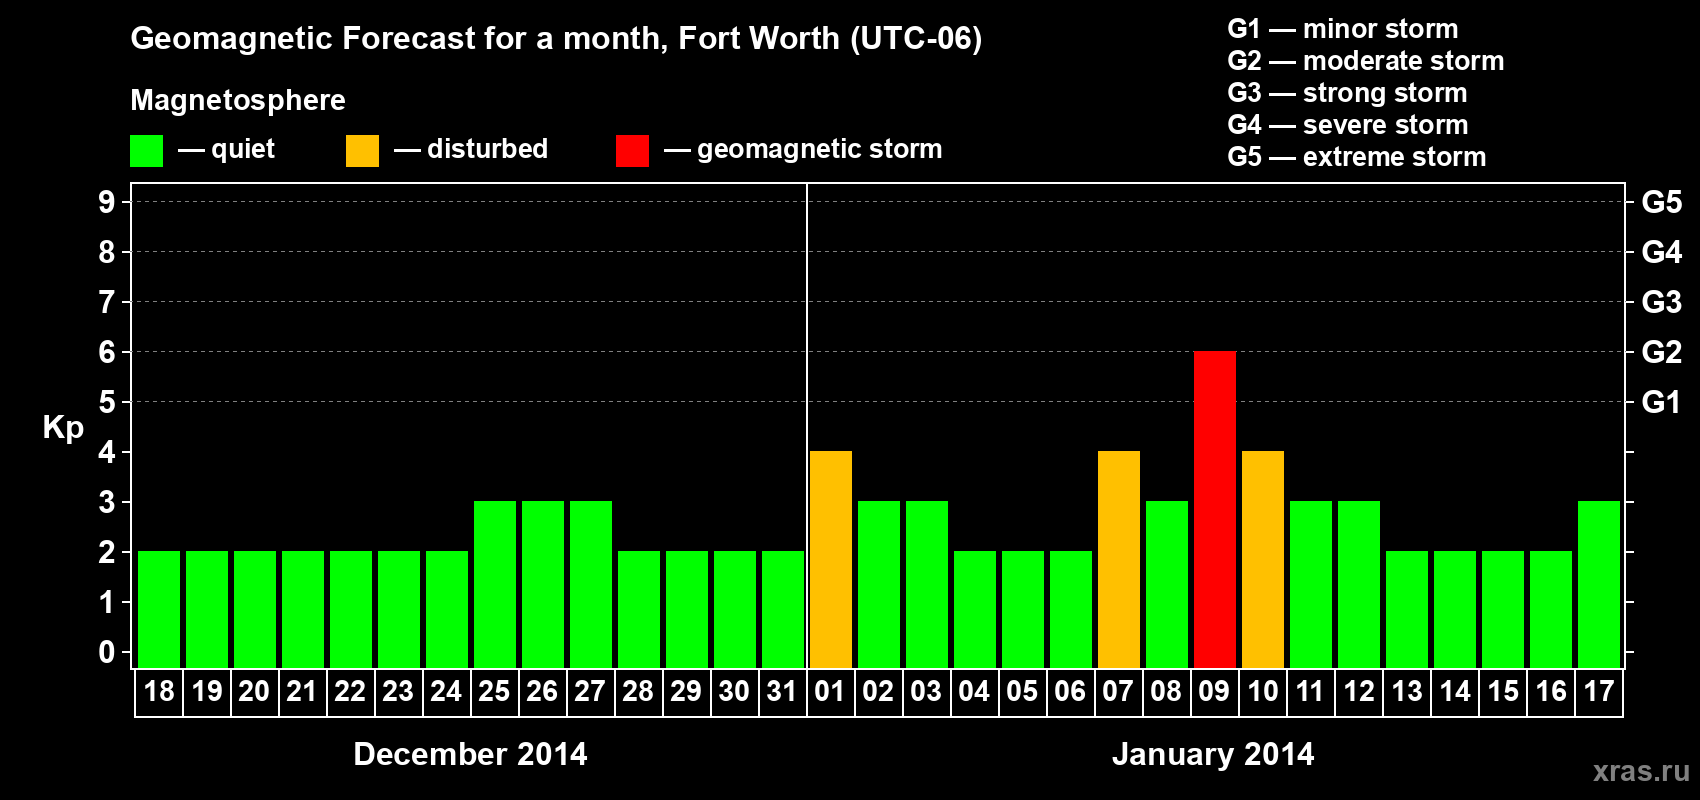
Task: Click the Kp axis value 6
Action: (107, 352)
